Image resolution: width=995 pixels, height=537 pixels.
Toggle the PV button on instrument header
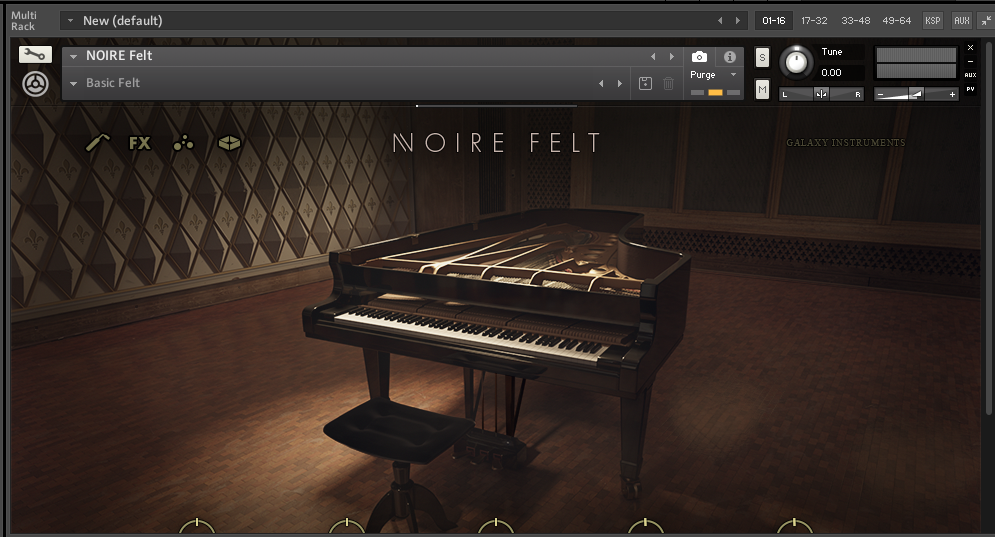(970, 89)
